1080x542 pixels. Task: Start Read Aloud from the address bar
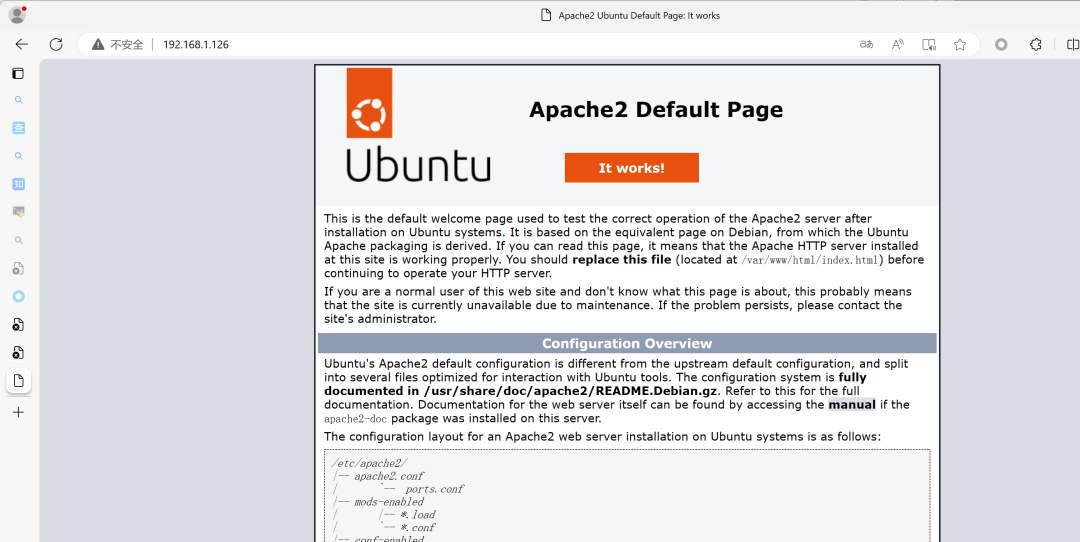click(897, 44)
